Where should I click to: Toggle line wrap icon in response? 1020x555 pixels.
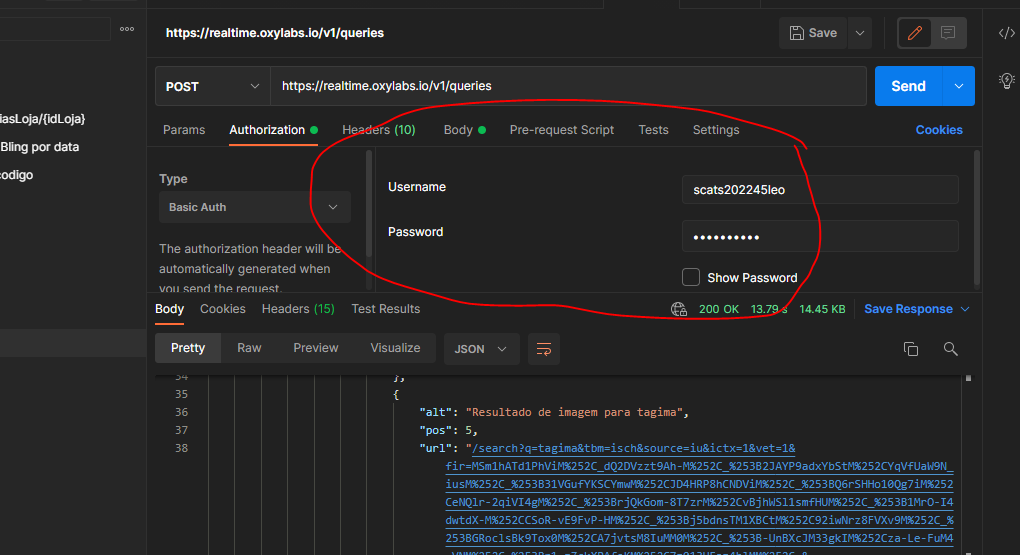544,349
